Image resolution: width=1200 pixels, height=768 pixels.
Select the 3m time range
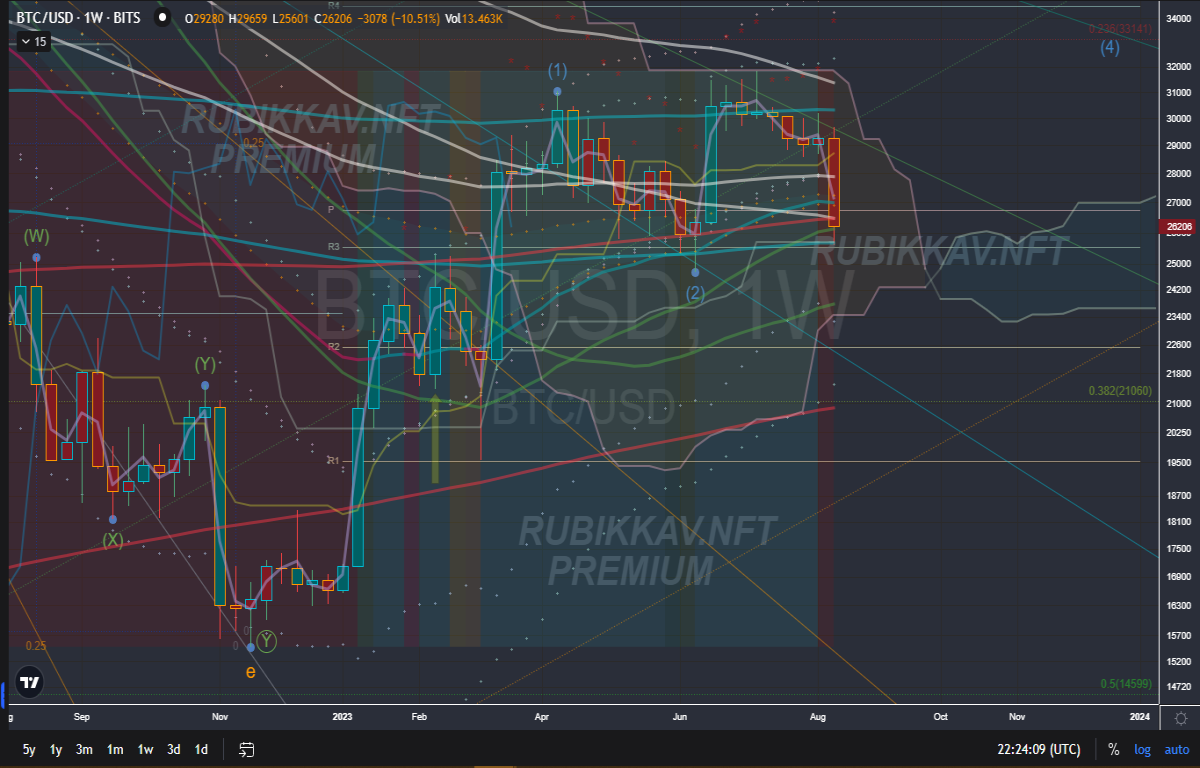pos(85,749)
